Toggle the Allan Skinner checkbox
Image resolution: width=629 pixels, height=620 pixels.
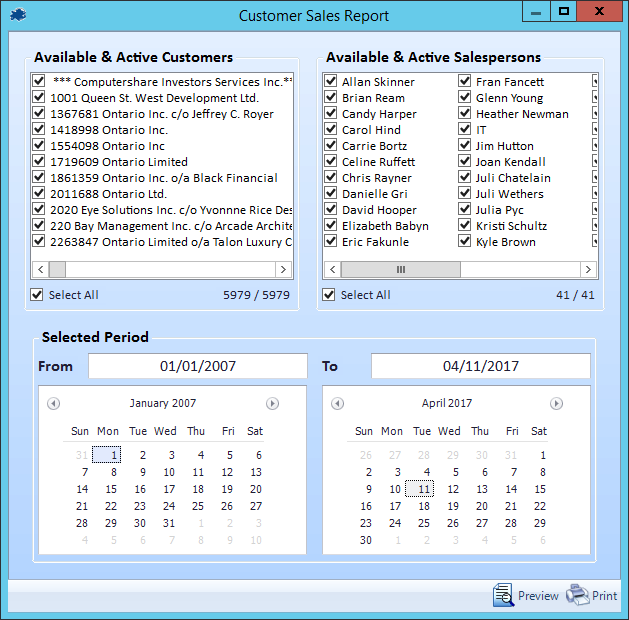click(331, 82)
